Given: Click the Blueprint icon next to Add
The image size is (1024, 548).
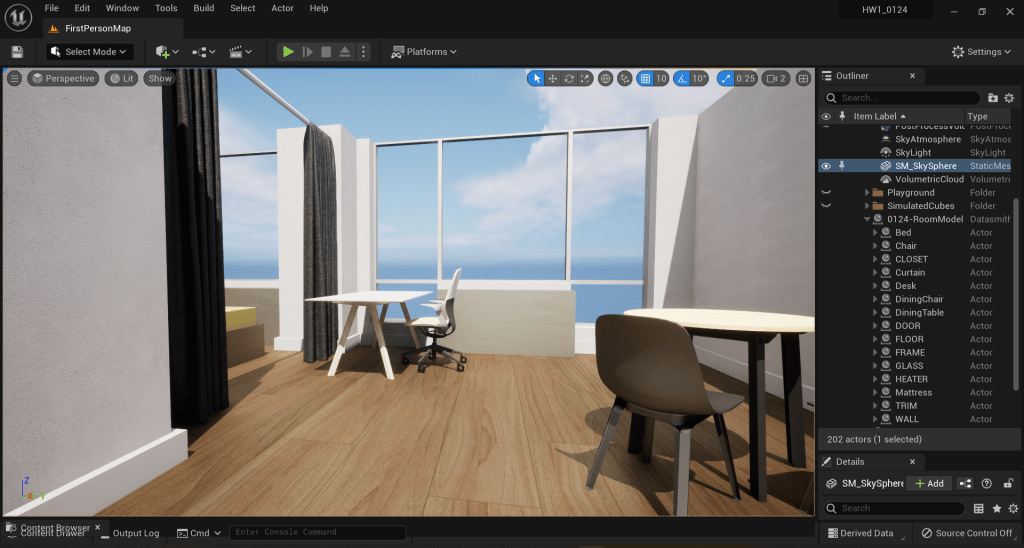Looking at the screenshot, I should click(965, 483).
